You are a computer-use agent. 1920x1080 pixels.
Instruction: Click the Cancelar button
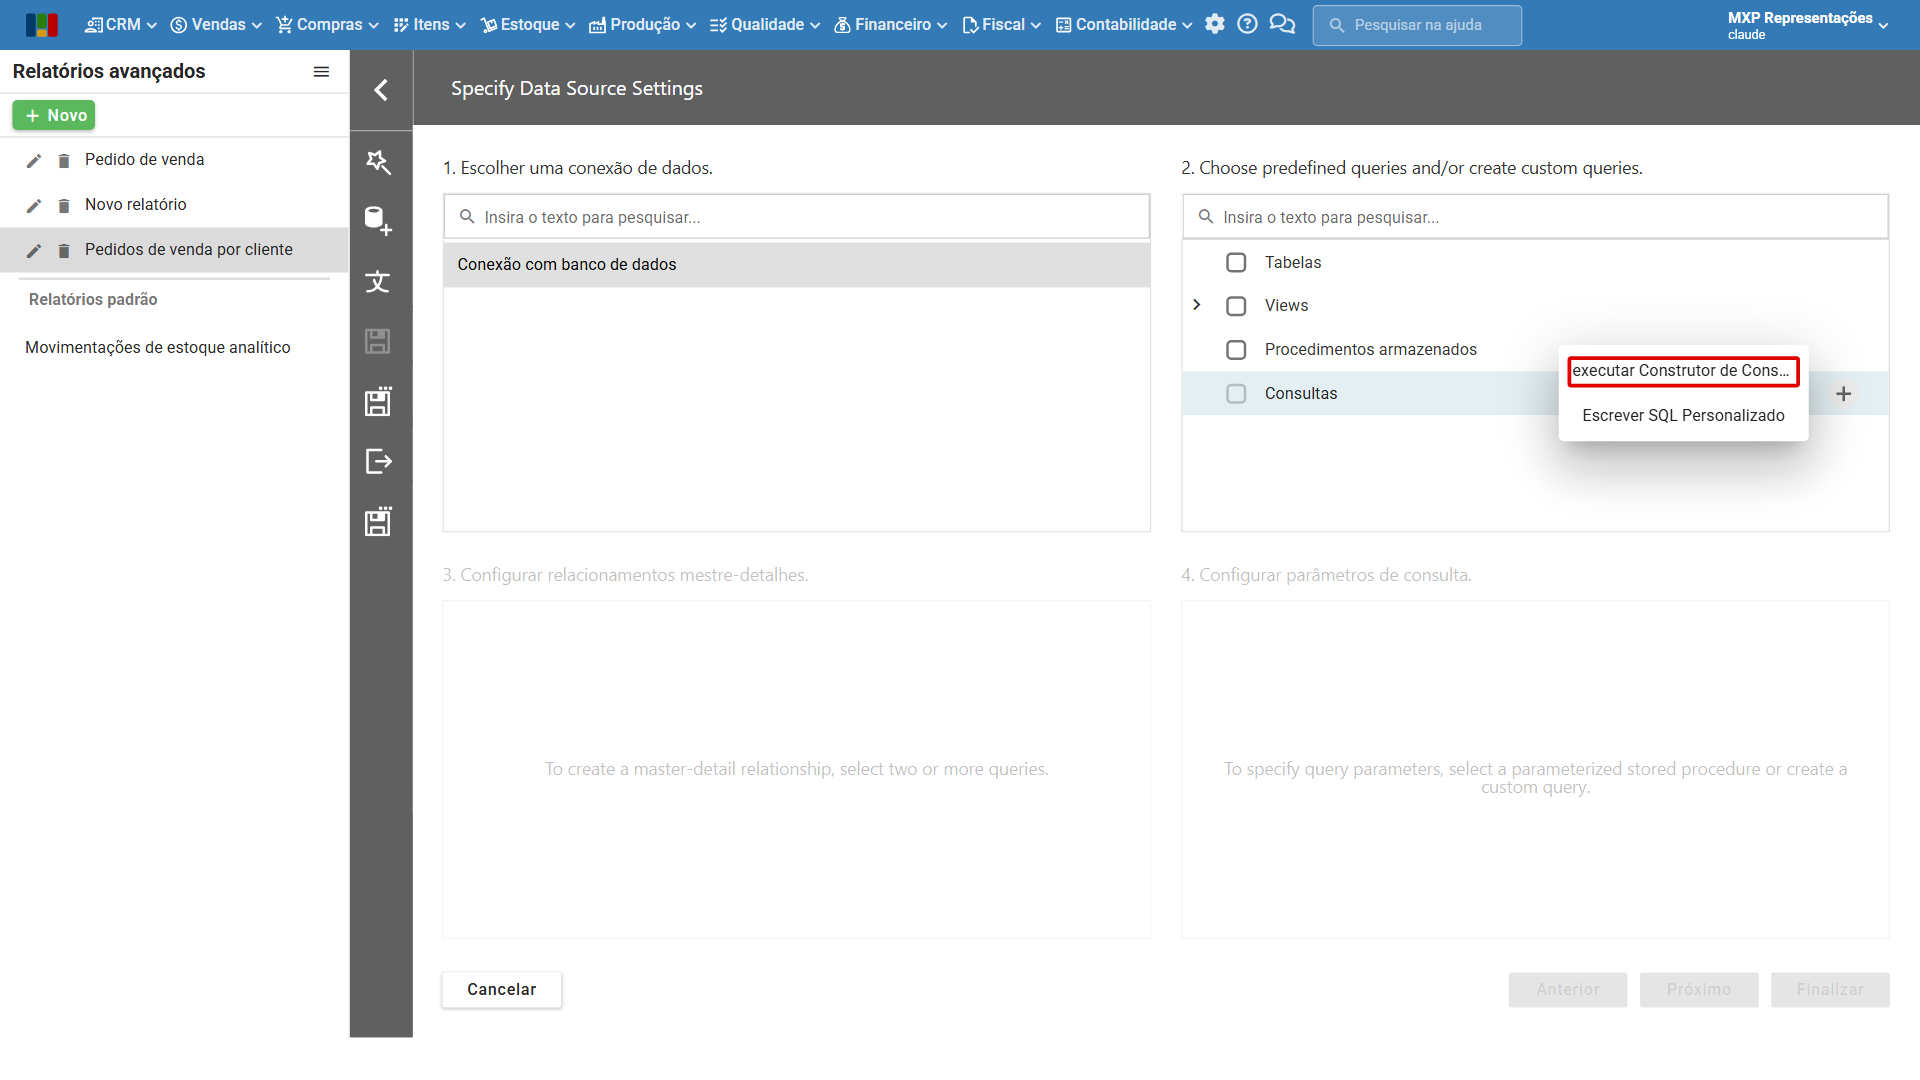[x=502, y=990]
